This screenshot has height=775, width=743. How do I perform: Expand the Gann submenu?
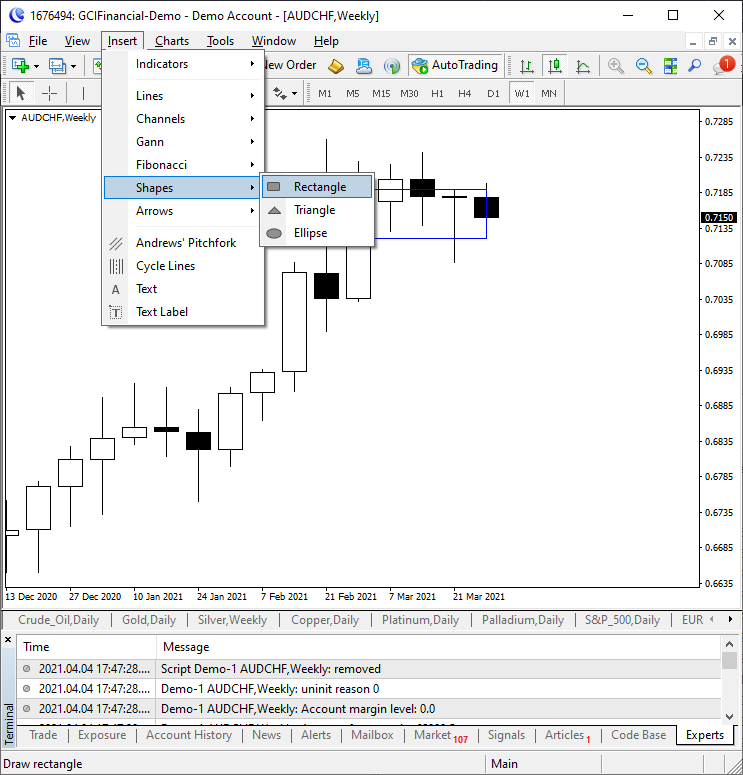pyautogui.click(x=183, y=142)
